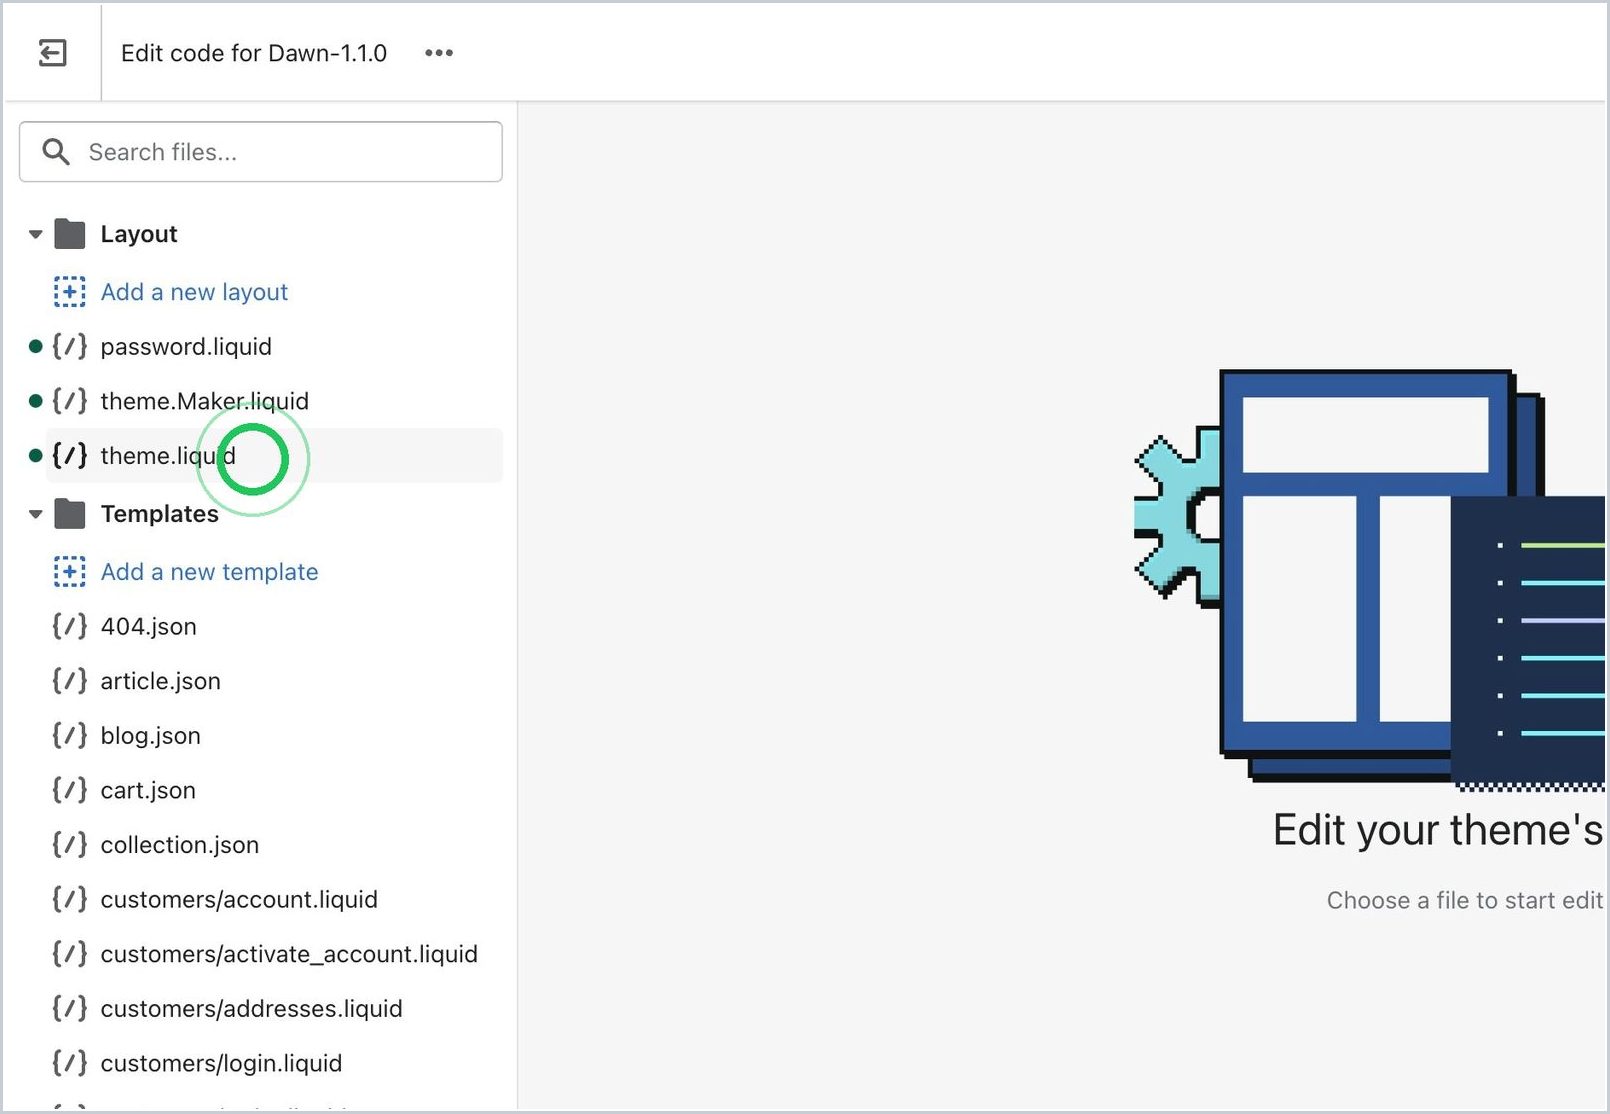Click the code icon beside blog.json
The image size is (1610, 1114).
[70, 736]
